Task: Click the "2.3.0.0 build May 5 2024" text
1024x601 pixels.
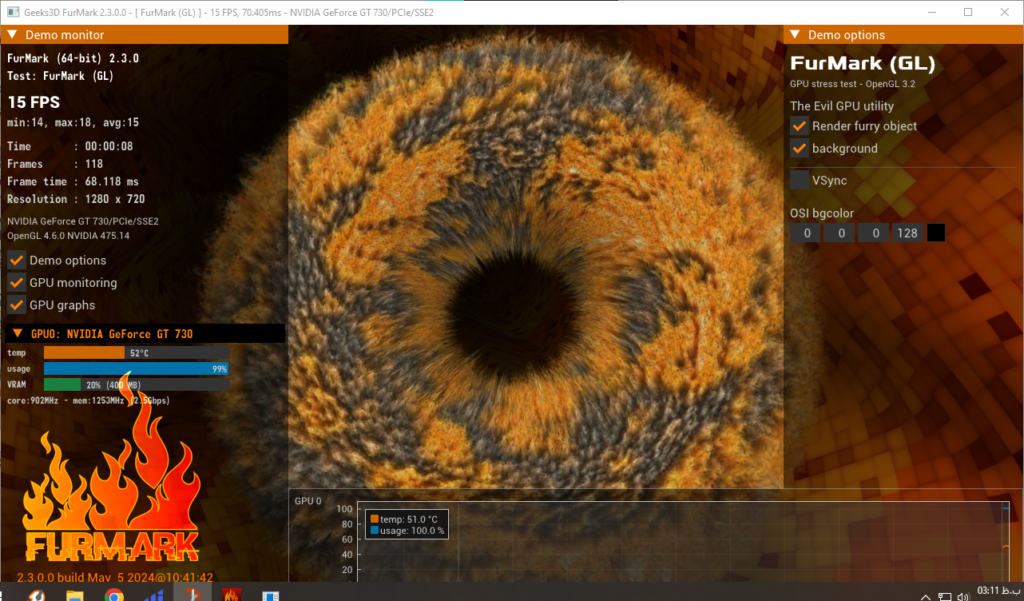Action: pos(115,577)
